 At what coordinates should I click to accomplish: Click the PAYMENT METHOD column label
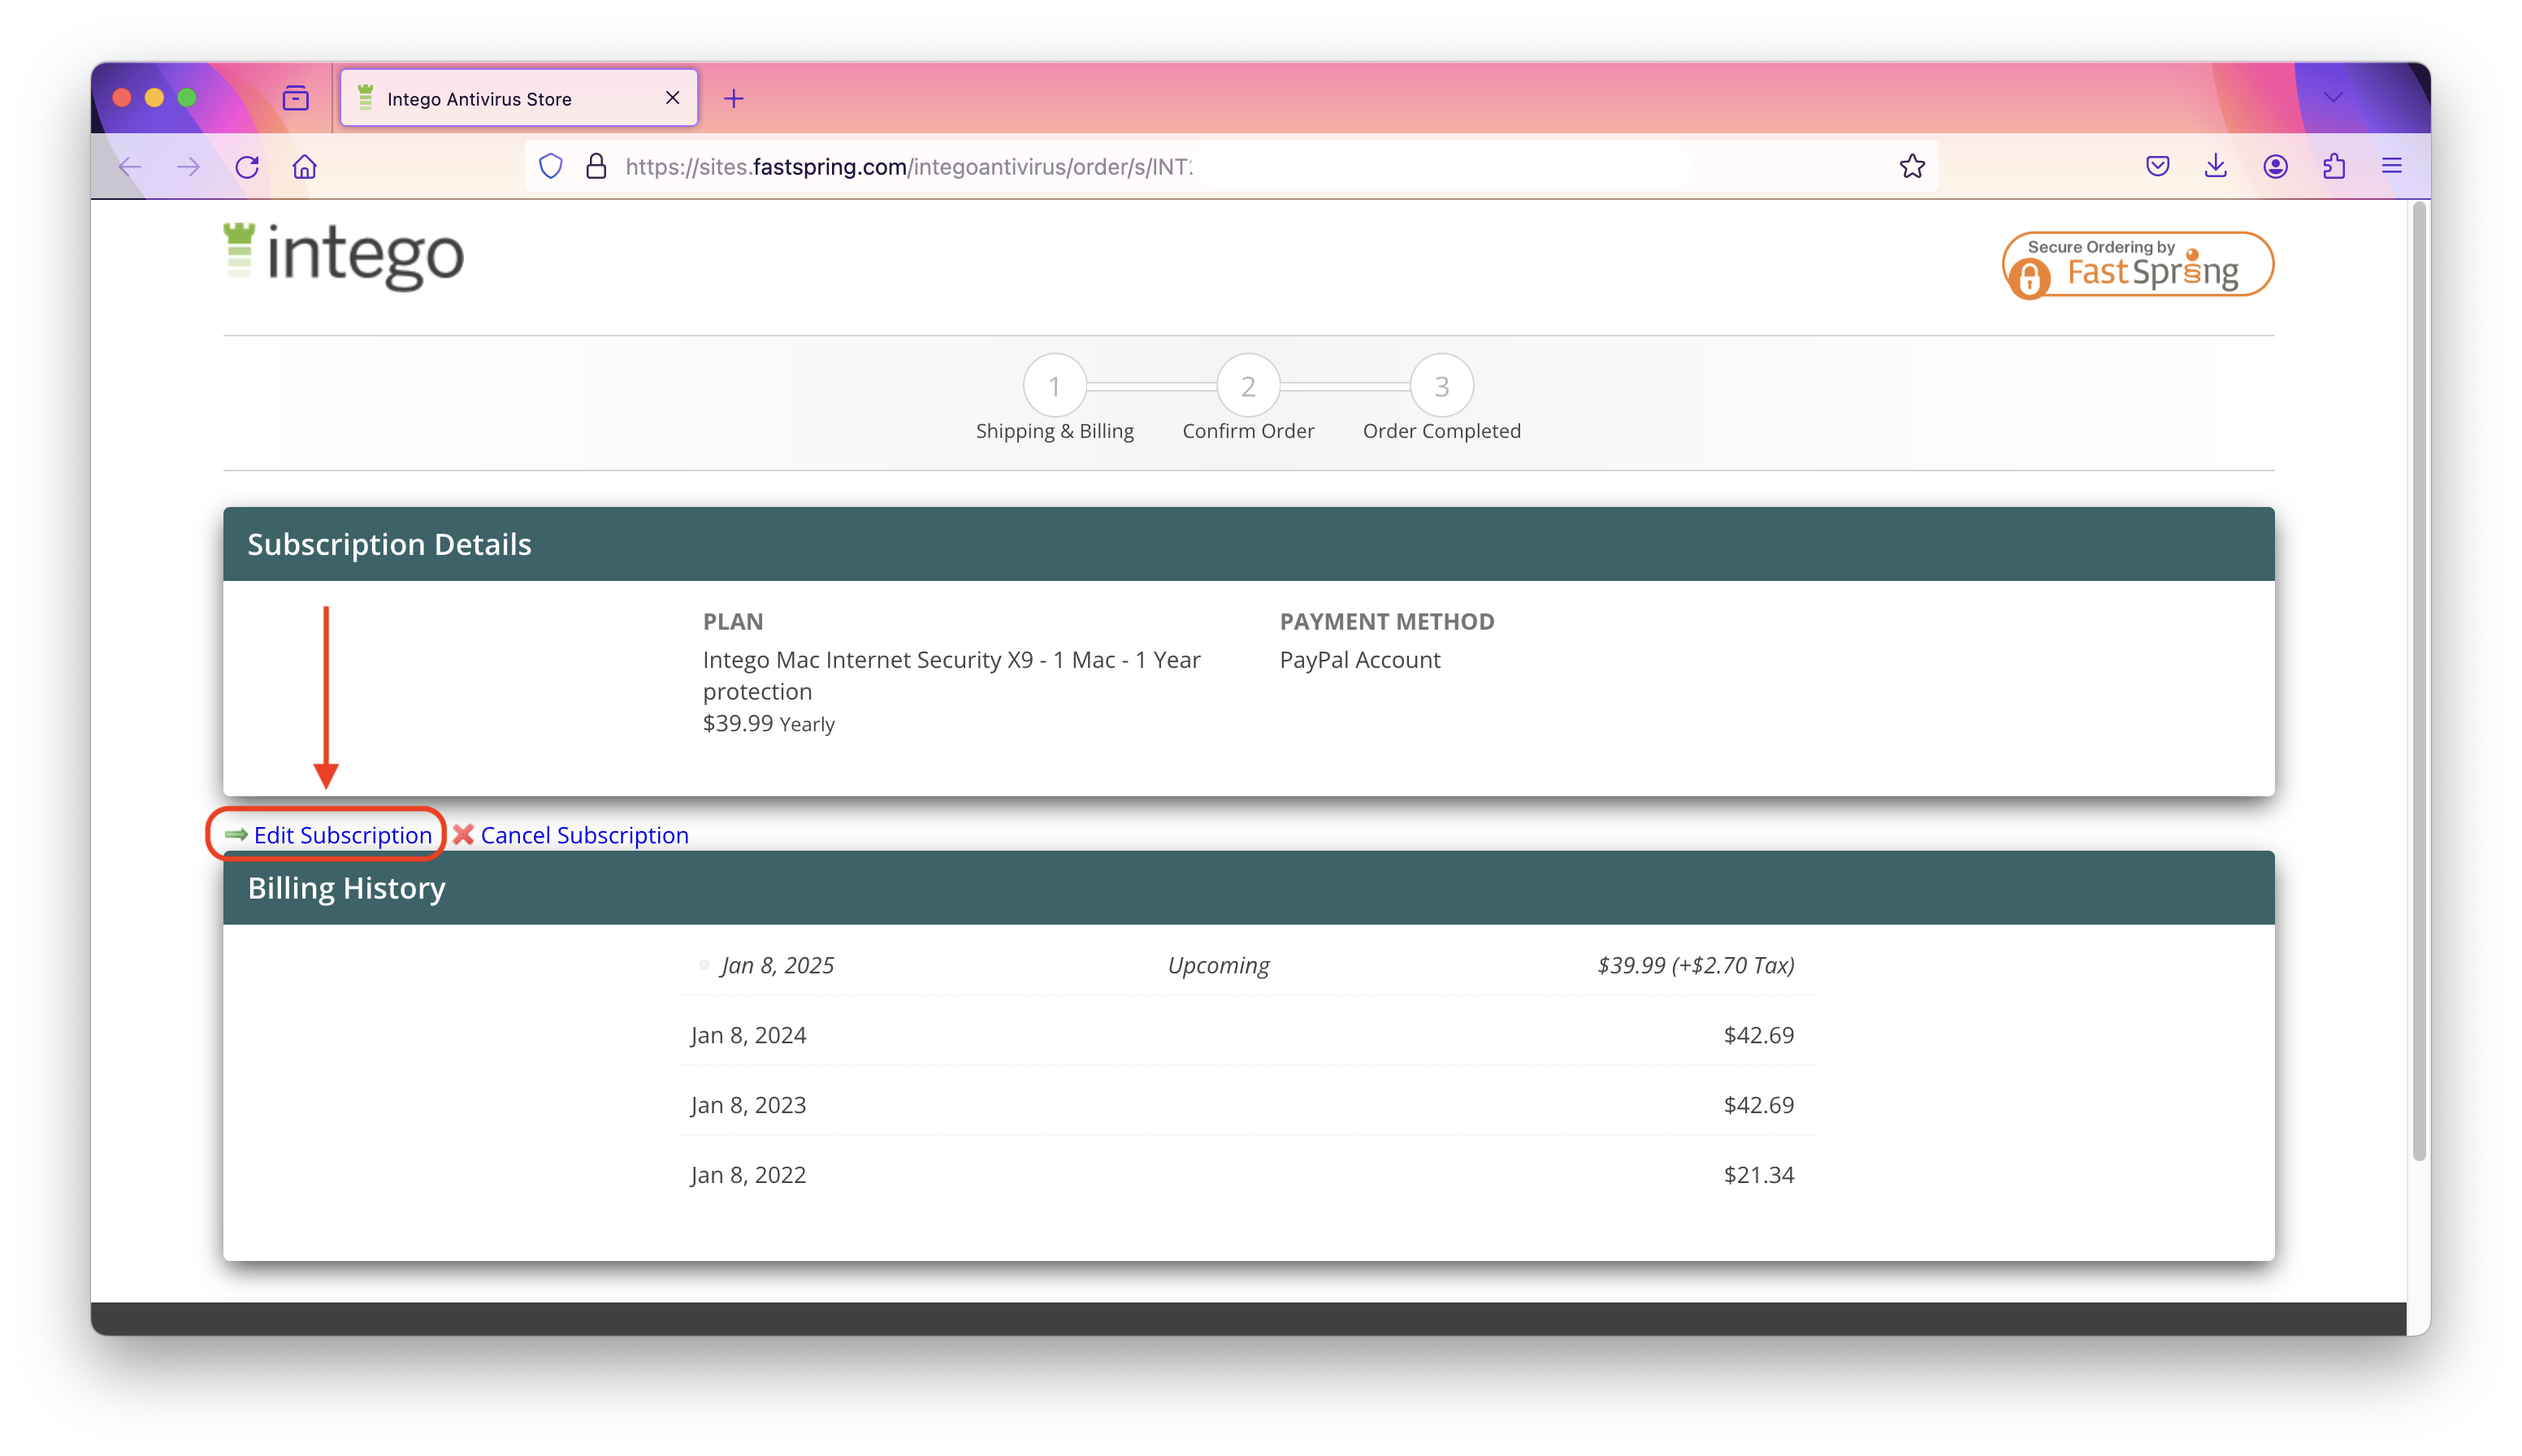tap(1387, 622)
